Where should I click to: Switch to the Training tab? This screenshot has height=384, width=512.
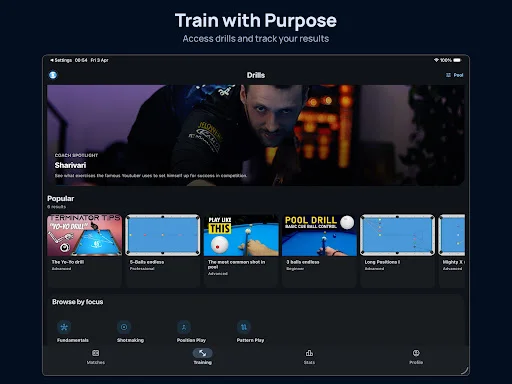point(203,357)
